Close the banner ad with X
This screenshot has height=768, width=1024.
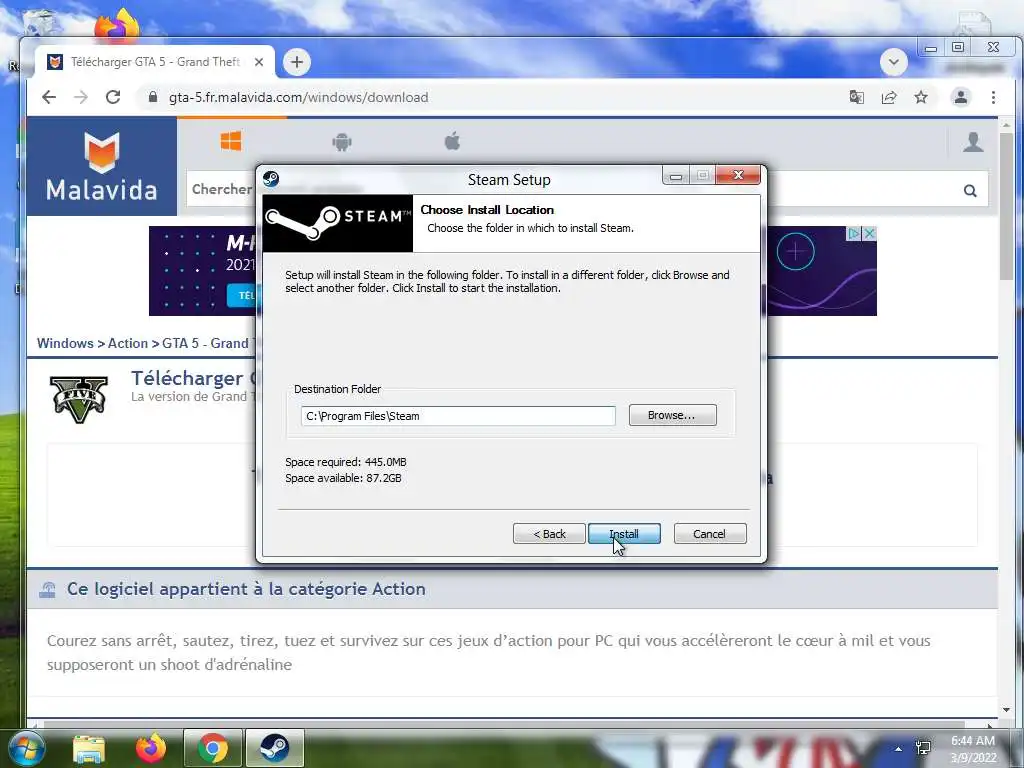869,234
